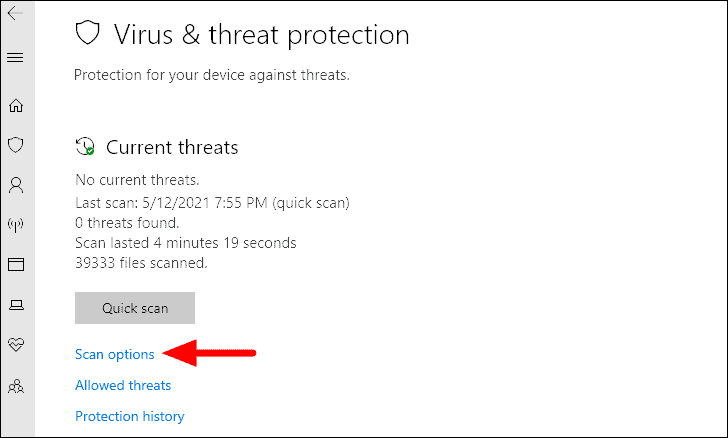Open the hamburger navigation menu
Viewport: 728px width, 438px height.
coord(15,58)
